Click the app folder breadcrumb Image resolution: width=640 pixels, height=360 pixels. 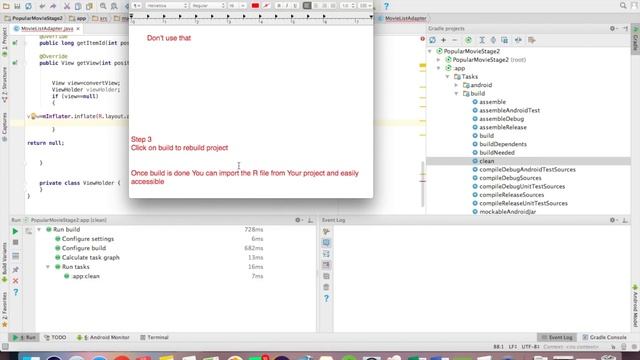78,18
